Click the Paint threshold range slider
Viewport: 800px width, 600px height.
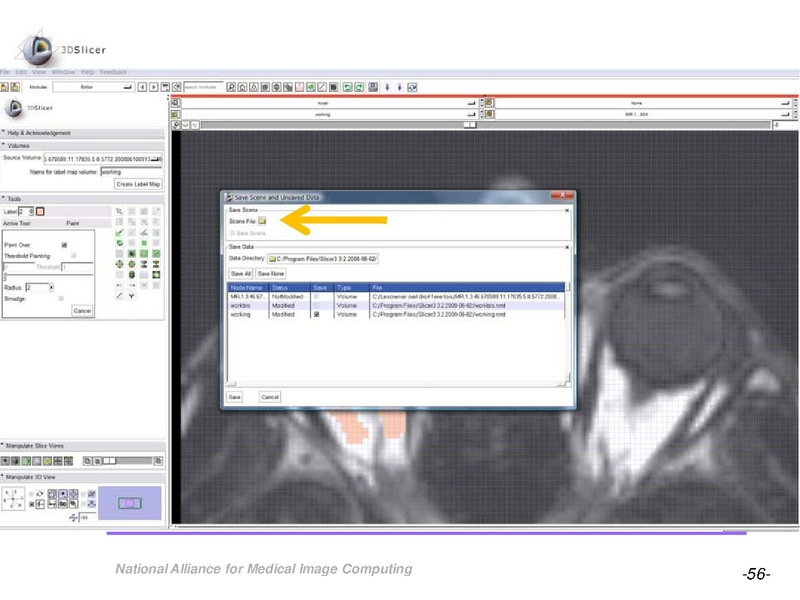[48, 276]
